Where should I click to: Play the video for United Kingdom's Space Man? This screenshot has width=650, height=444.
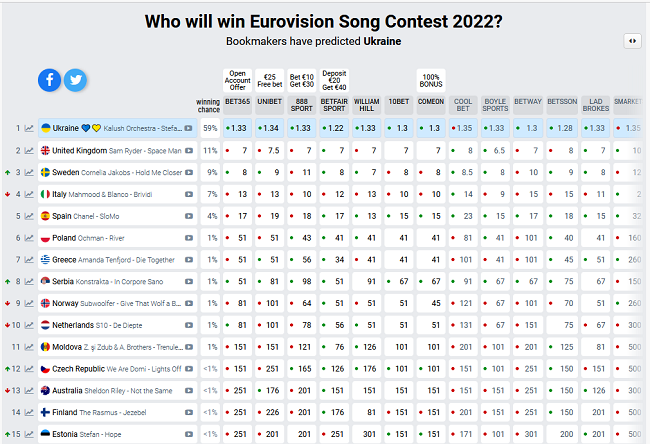189,150
